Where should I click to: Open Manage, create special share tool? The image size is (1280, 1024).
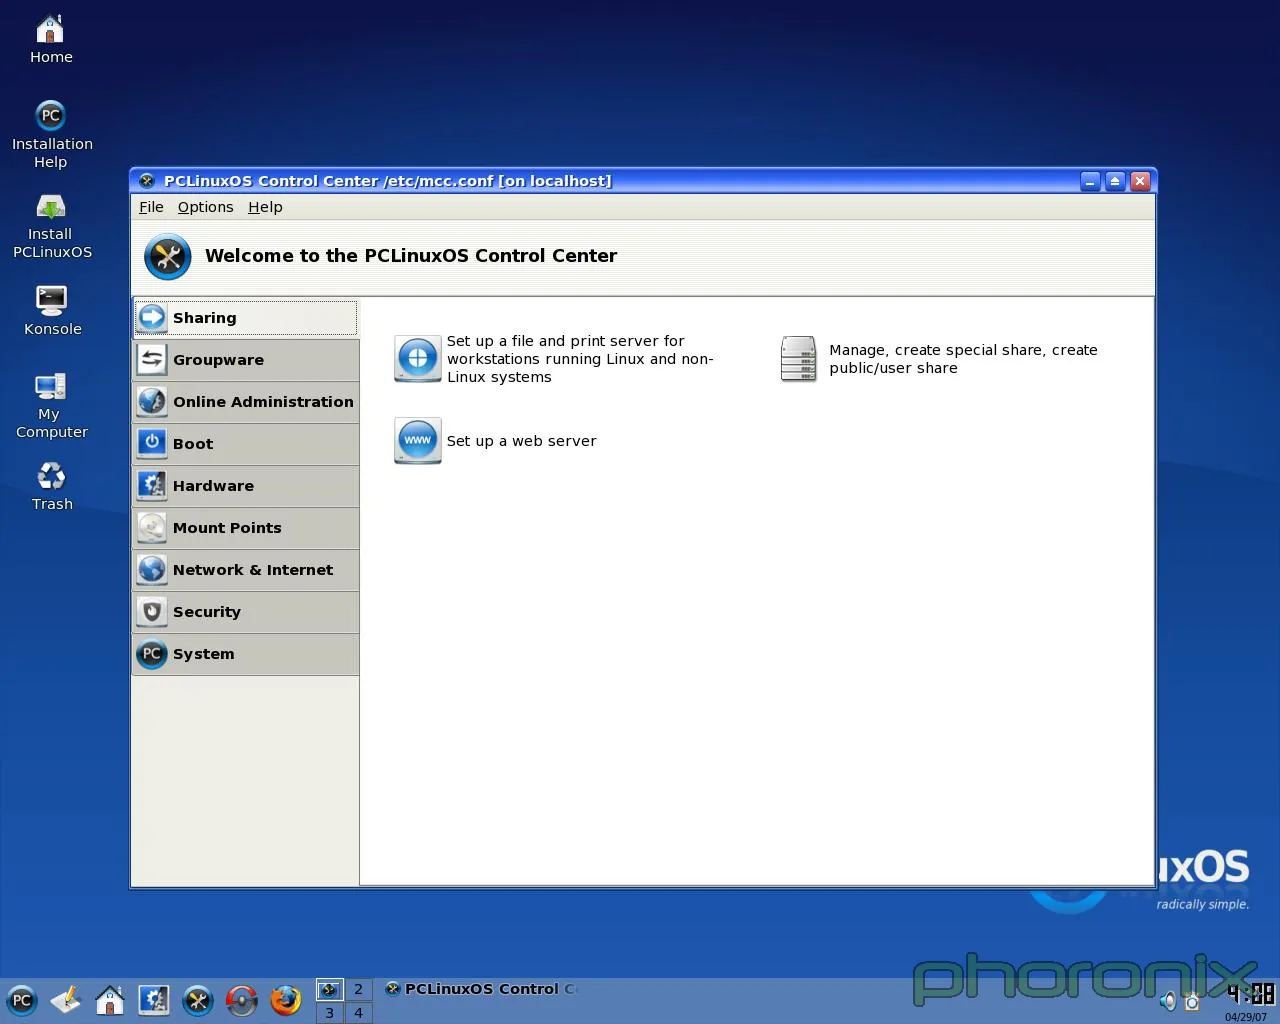pyautogui.click(x=939, y=359)
